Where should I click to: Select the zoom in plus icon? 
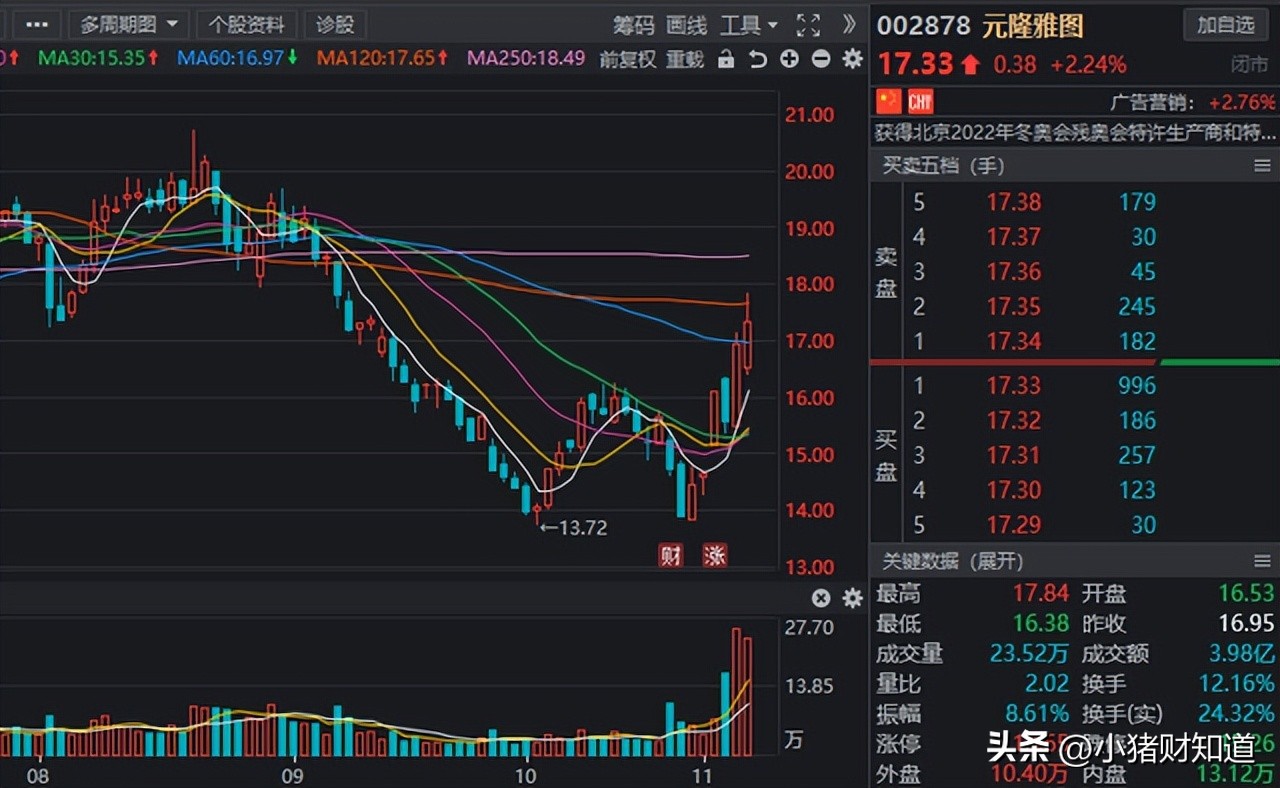click(791, 60)
